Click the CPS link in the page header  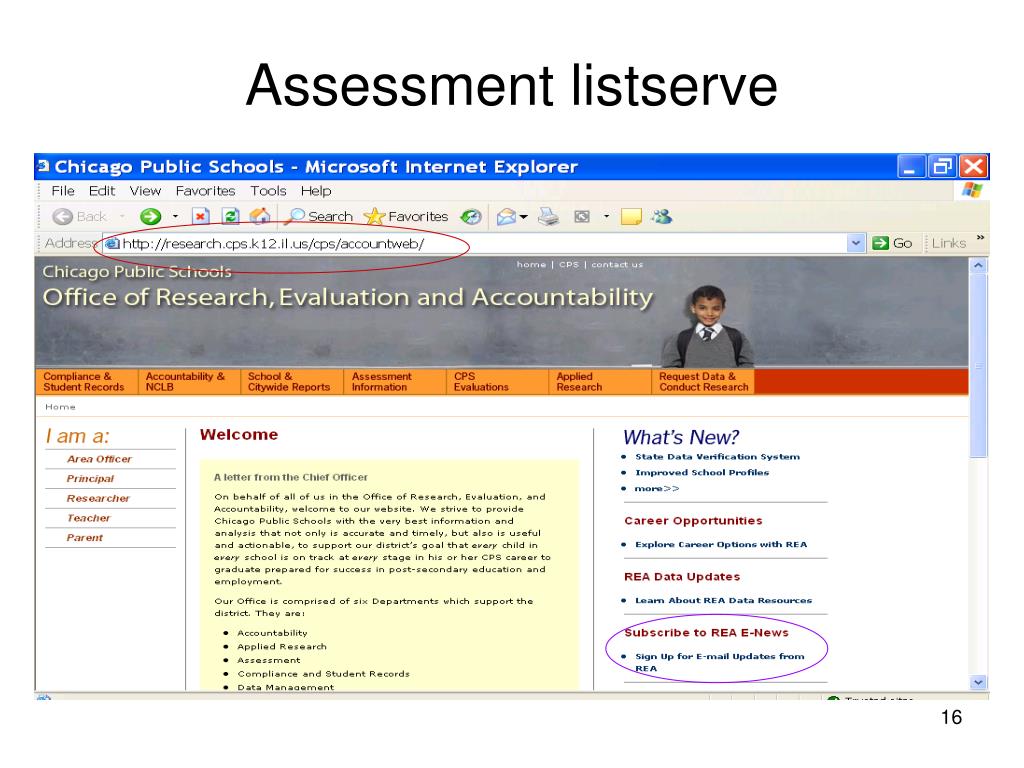[569, 264]
